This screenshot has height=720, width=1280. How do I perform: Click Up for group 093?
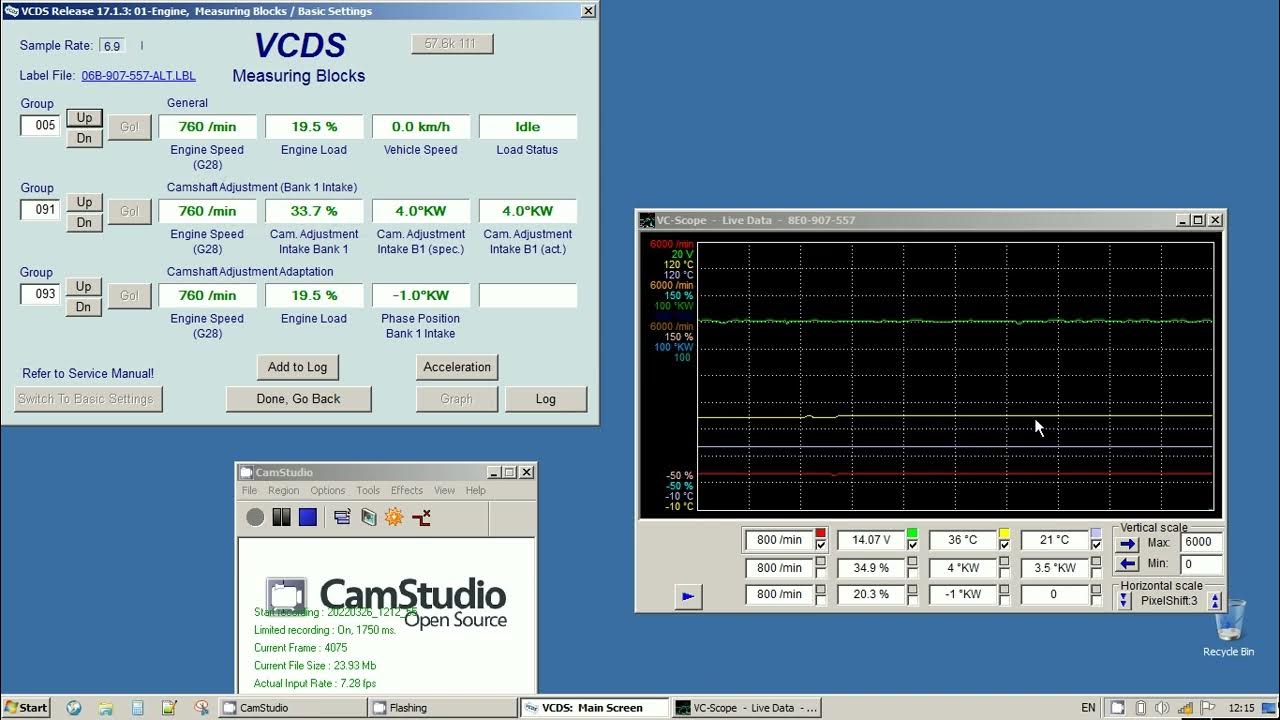84,286
